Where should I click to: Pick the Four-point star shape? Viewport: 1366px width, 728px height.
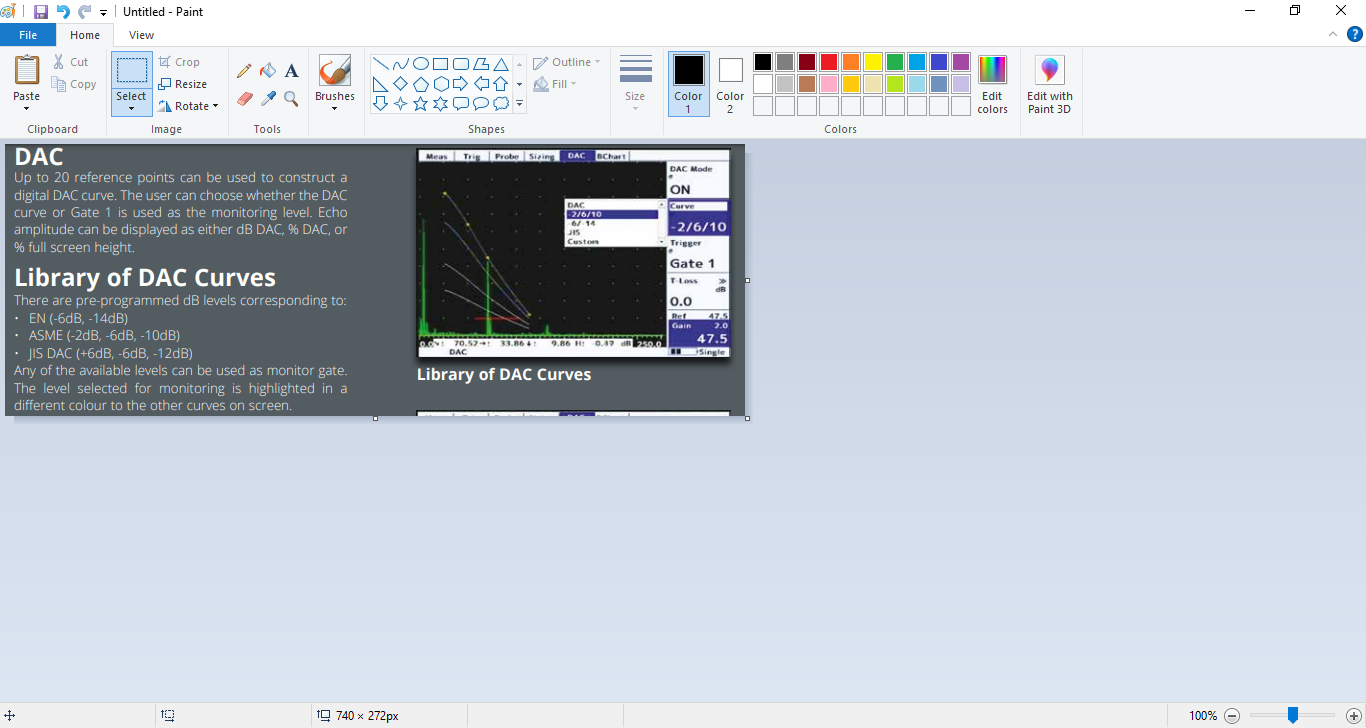(x=400, y=103)
